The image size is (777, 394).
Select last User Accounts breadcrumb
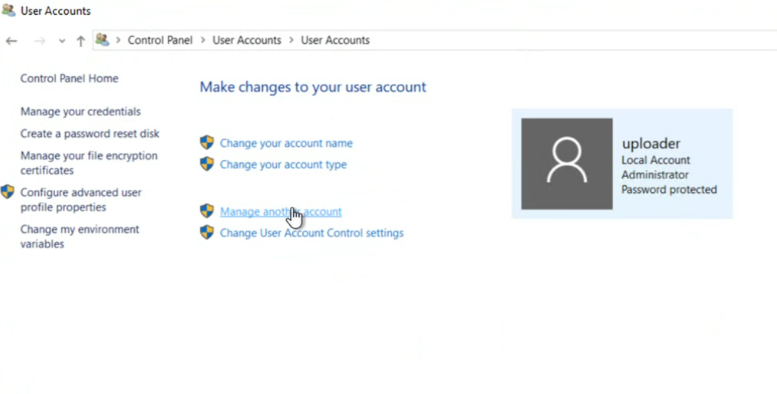[335, 41]
